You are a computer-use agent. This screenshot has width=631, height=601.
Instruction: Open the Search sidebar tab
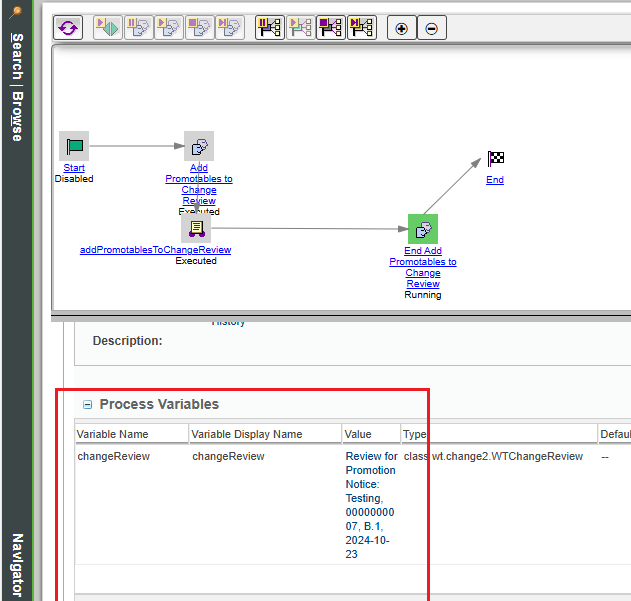pyautogui.click(x=17, y=58)
